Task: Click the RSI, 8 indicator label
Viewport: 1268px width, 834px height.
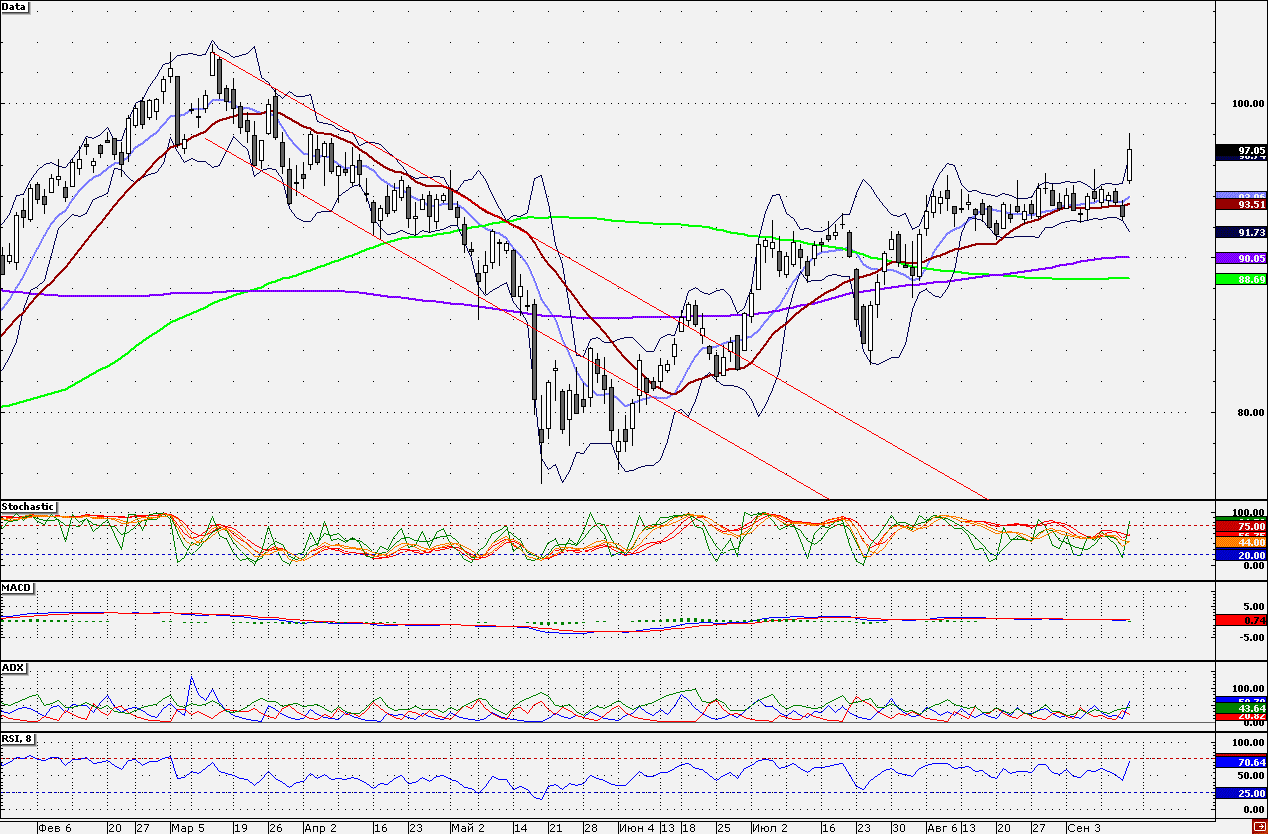Action: click(x=18, y=739)
